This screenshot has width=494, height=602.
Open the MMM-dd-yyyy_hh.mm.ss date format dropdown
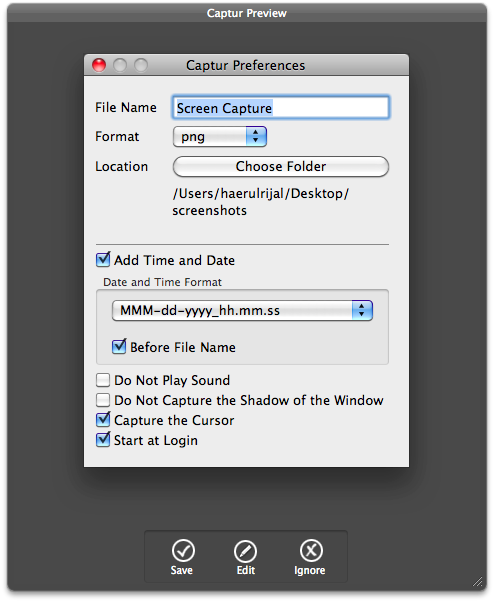[242, 310]
